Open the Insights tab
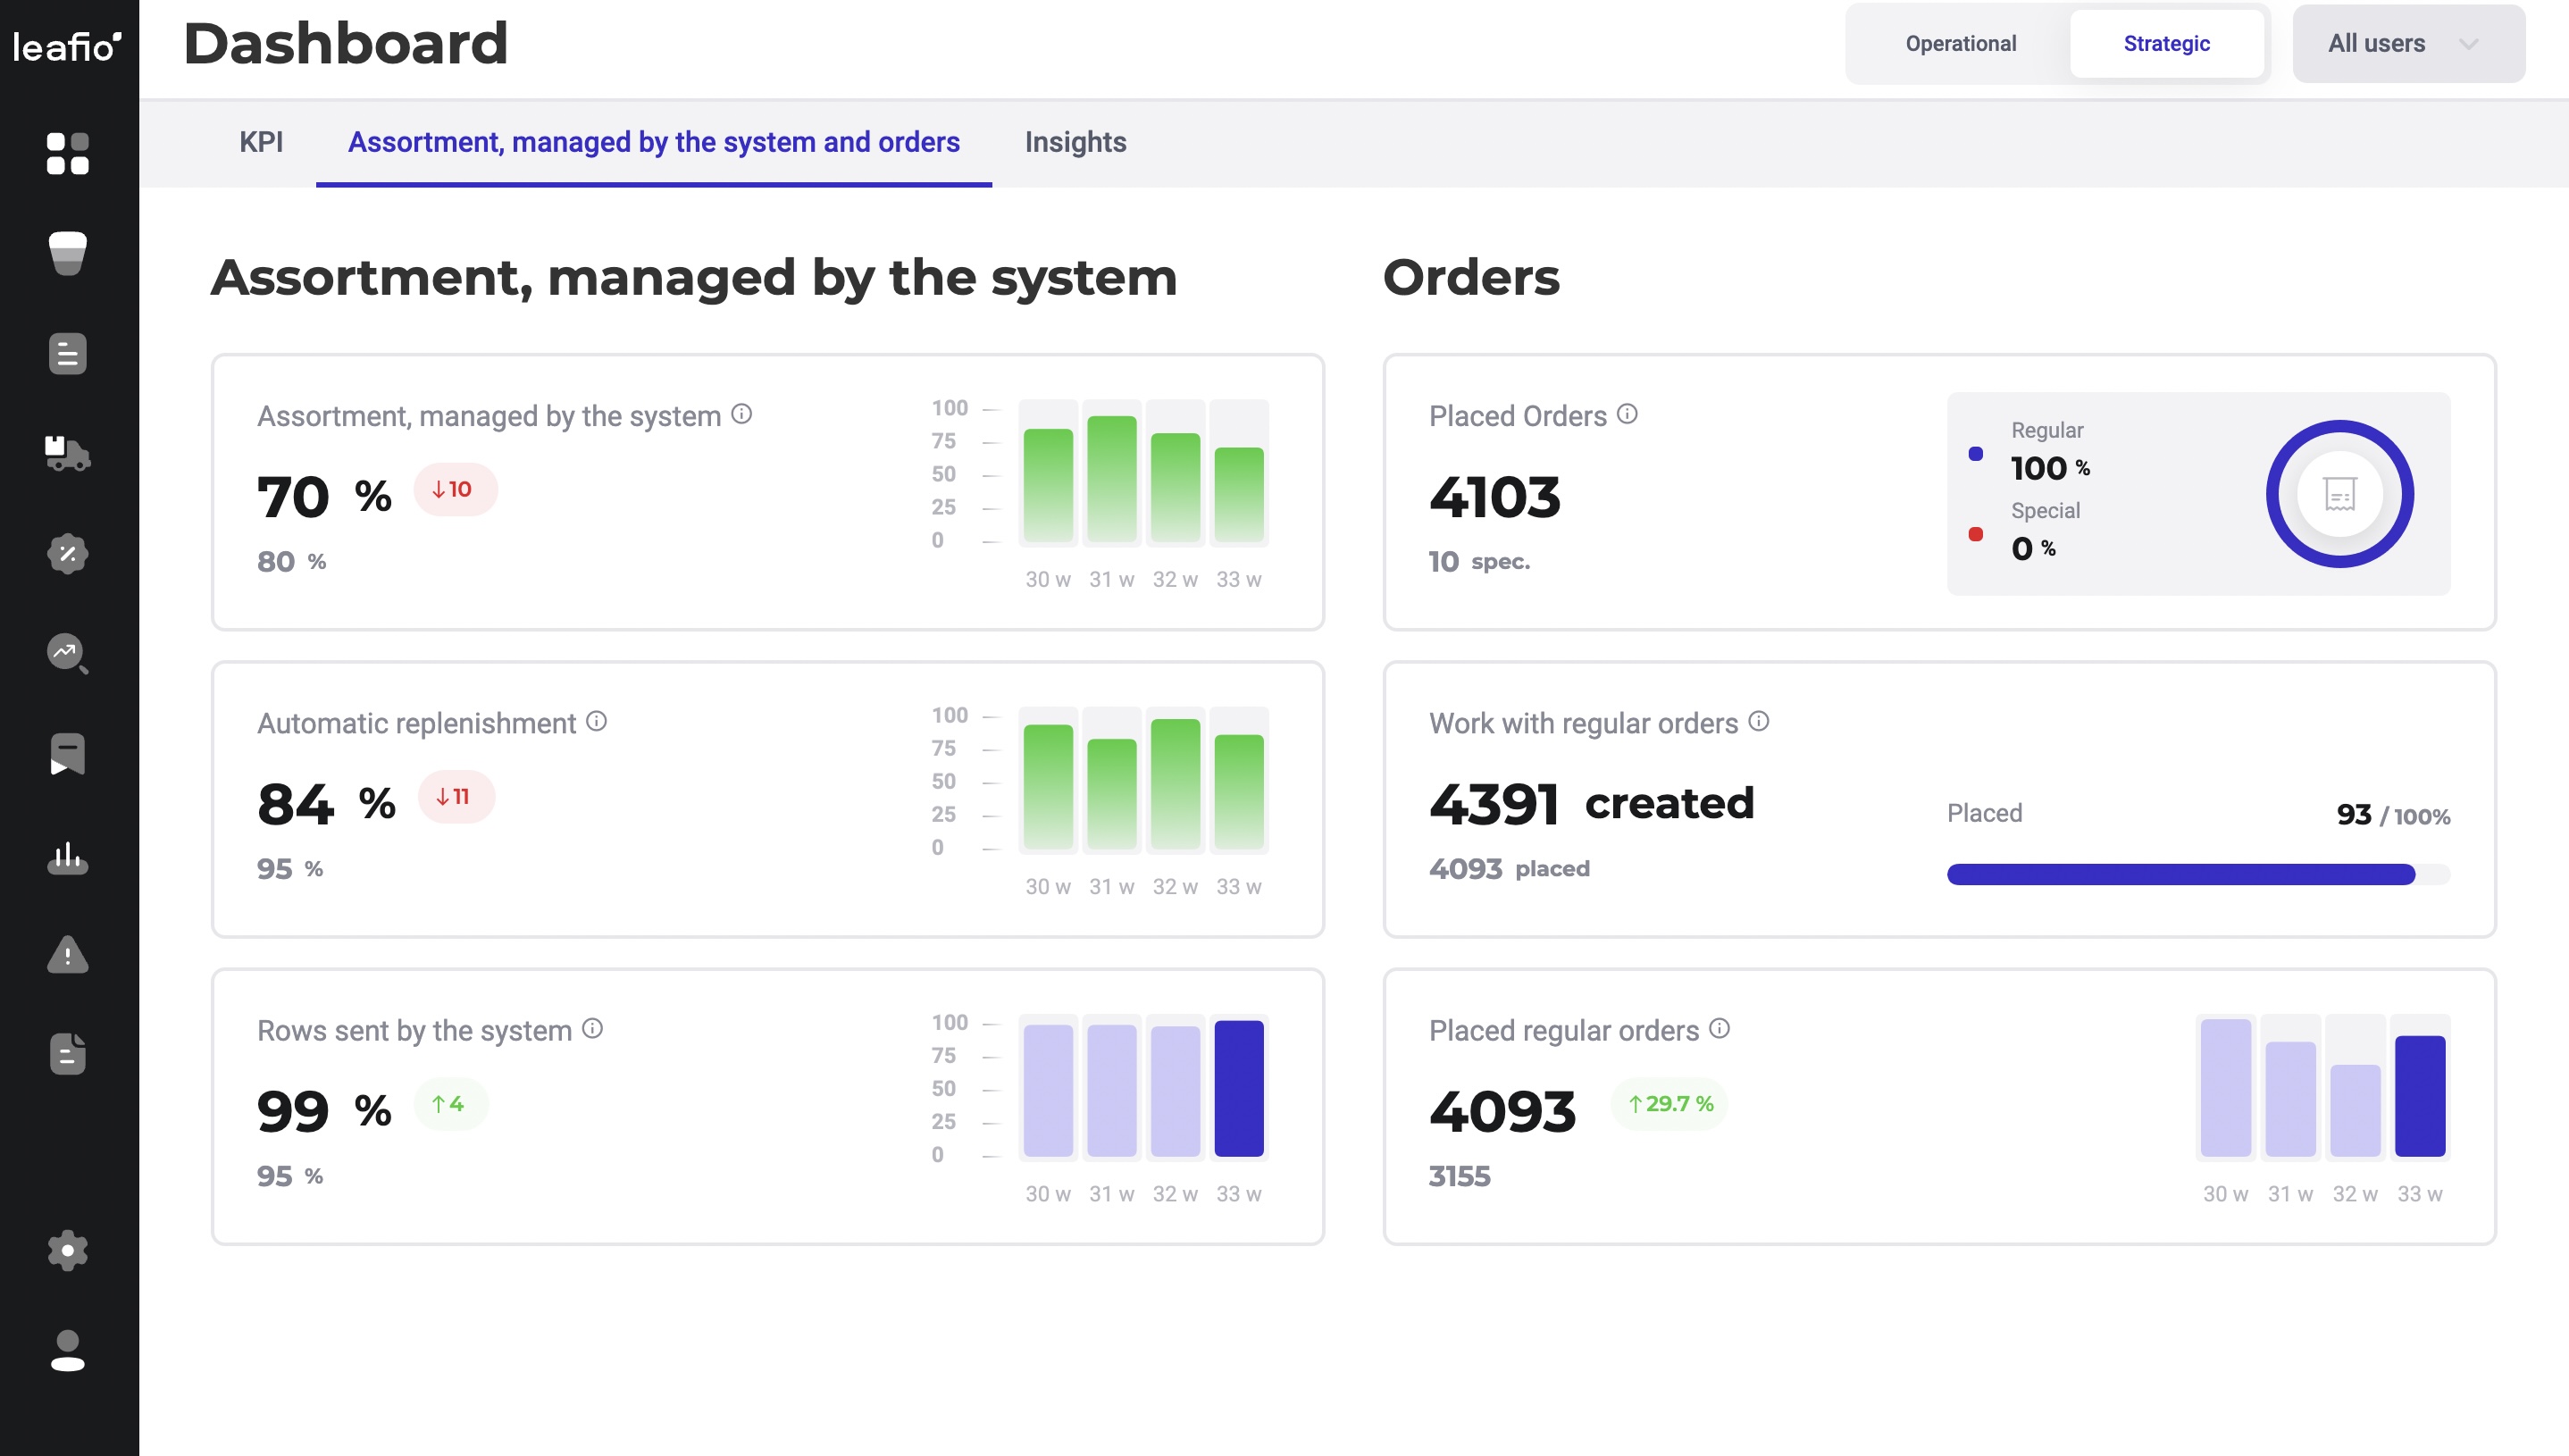This screenshot has height=1456, width=2569. 1075,142
